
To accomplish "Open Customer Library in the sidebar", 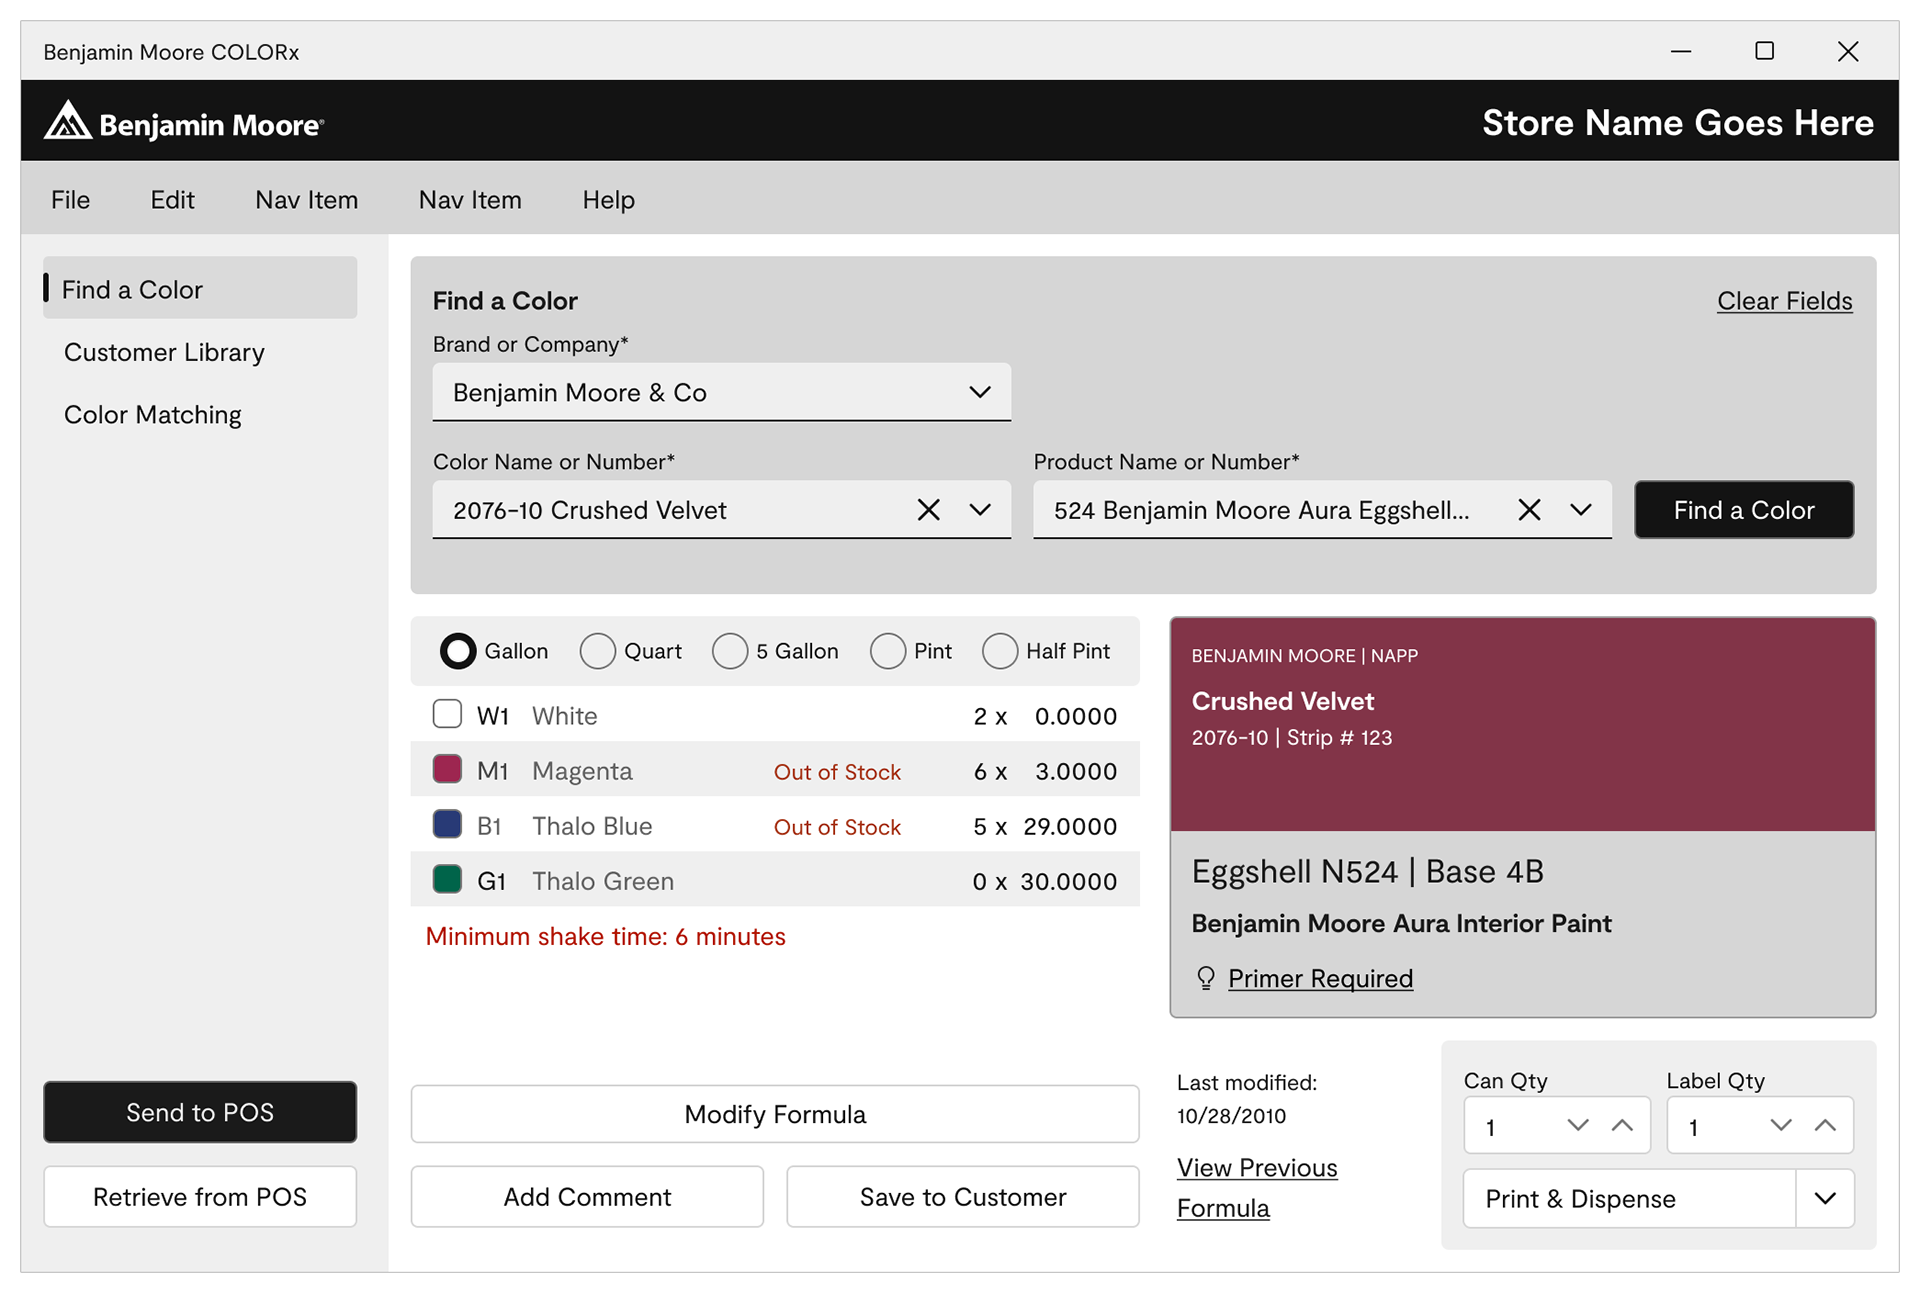I will (164, 353).
